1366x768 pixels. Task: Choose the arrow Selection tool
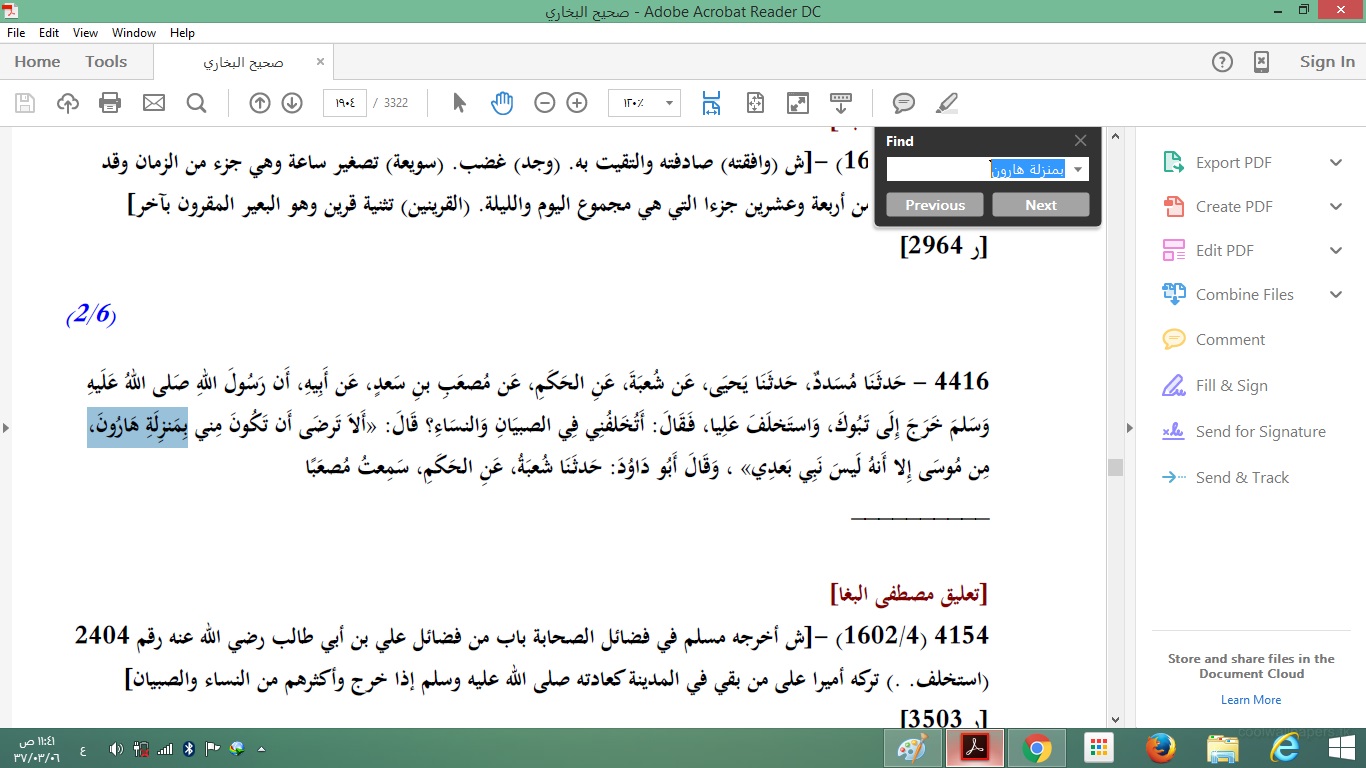459,103
